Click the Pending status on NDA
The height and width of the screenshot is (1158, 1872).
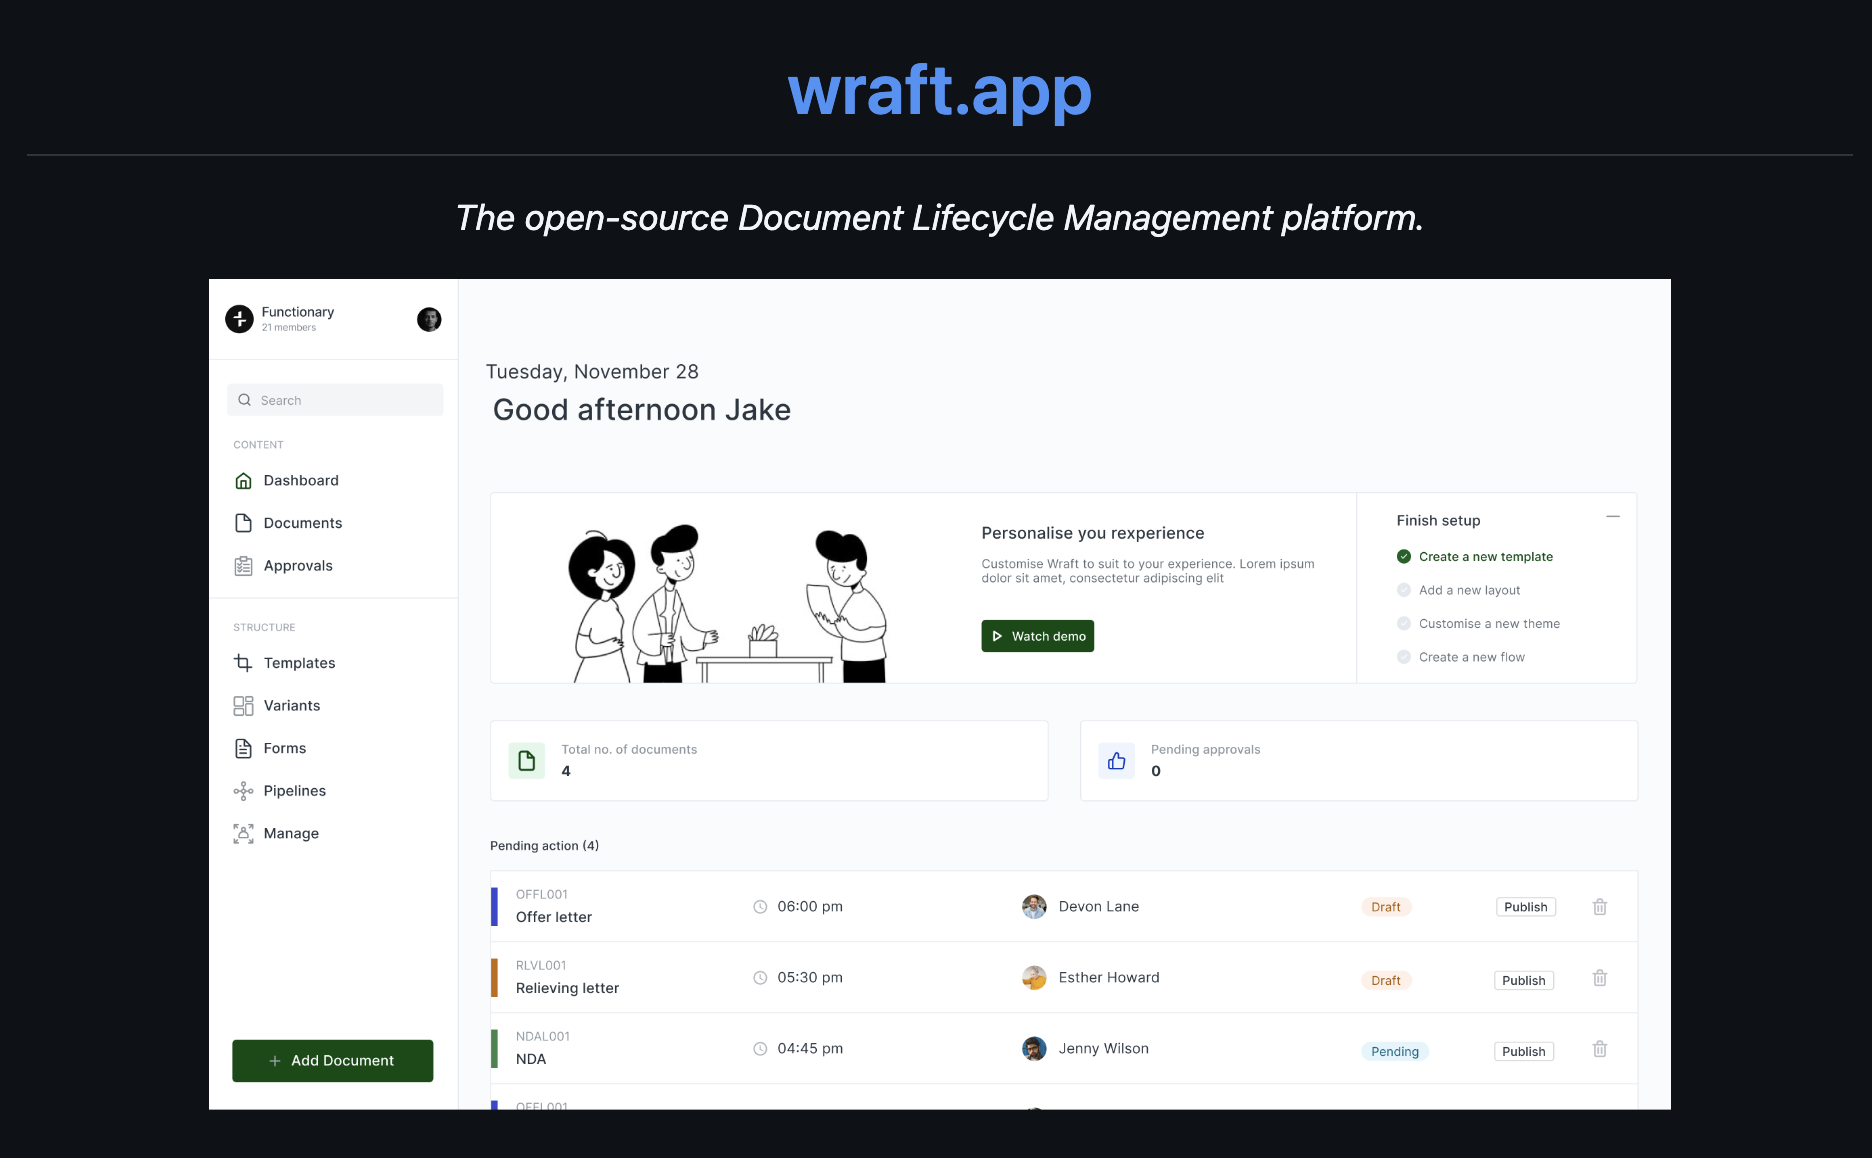tap(1395, 1052)
